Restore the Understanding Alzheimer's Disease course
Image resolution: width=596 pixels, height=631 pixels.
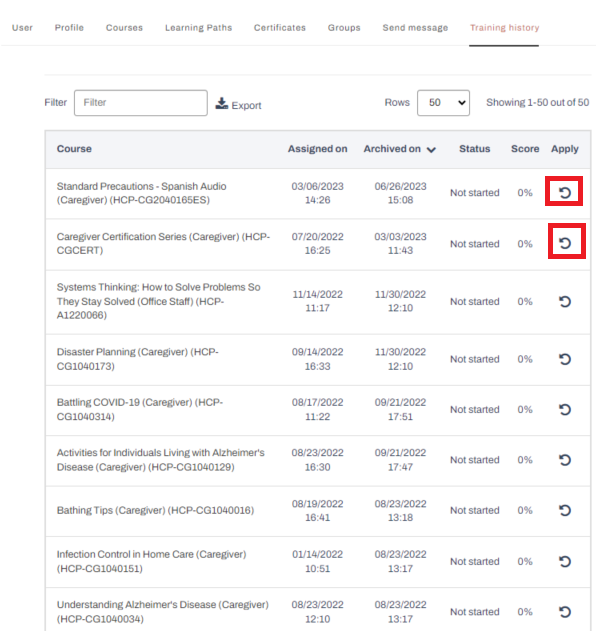pos(565,612)
